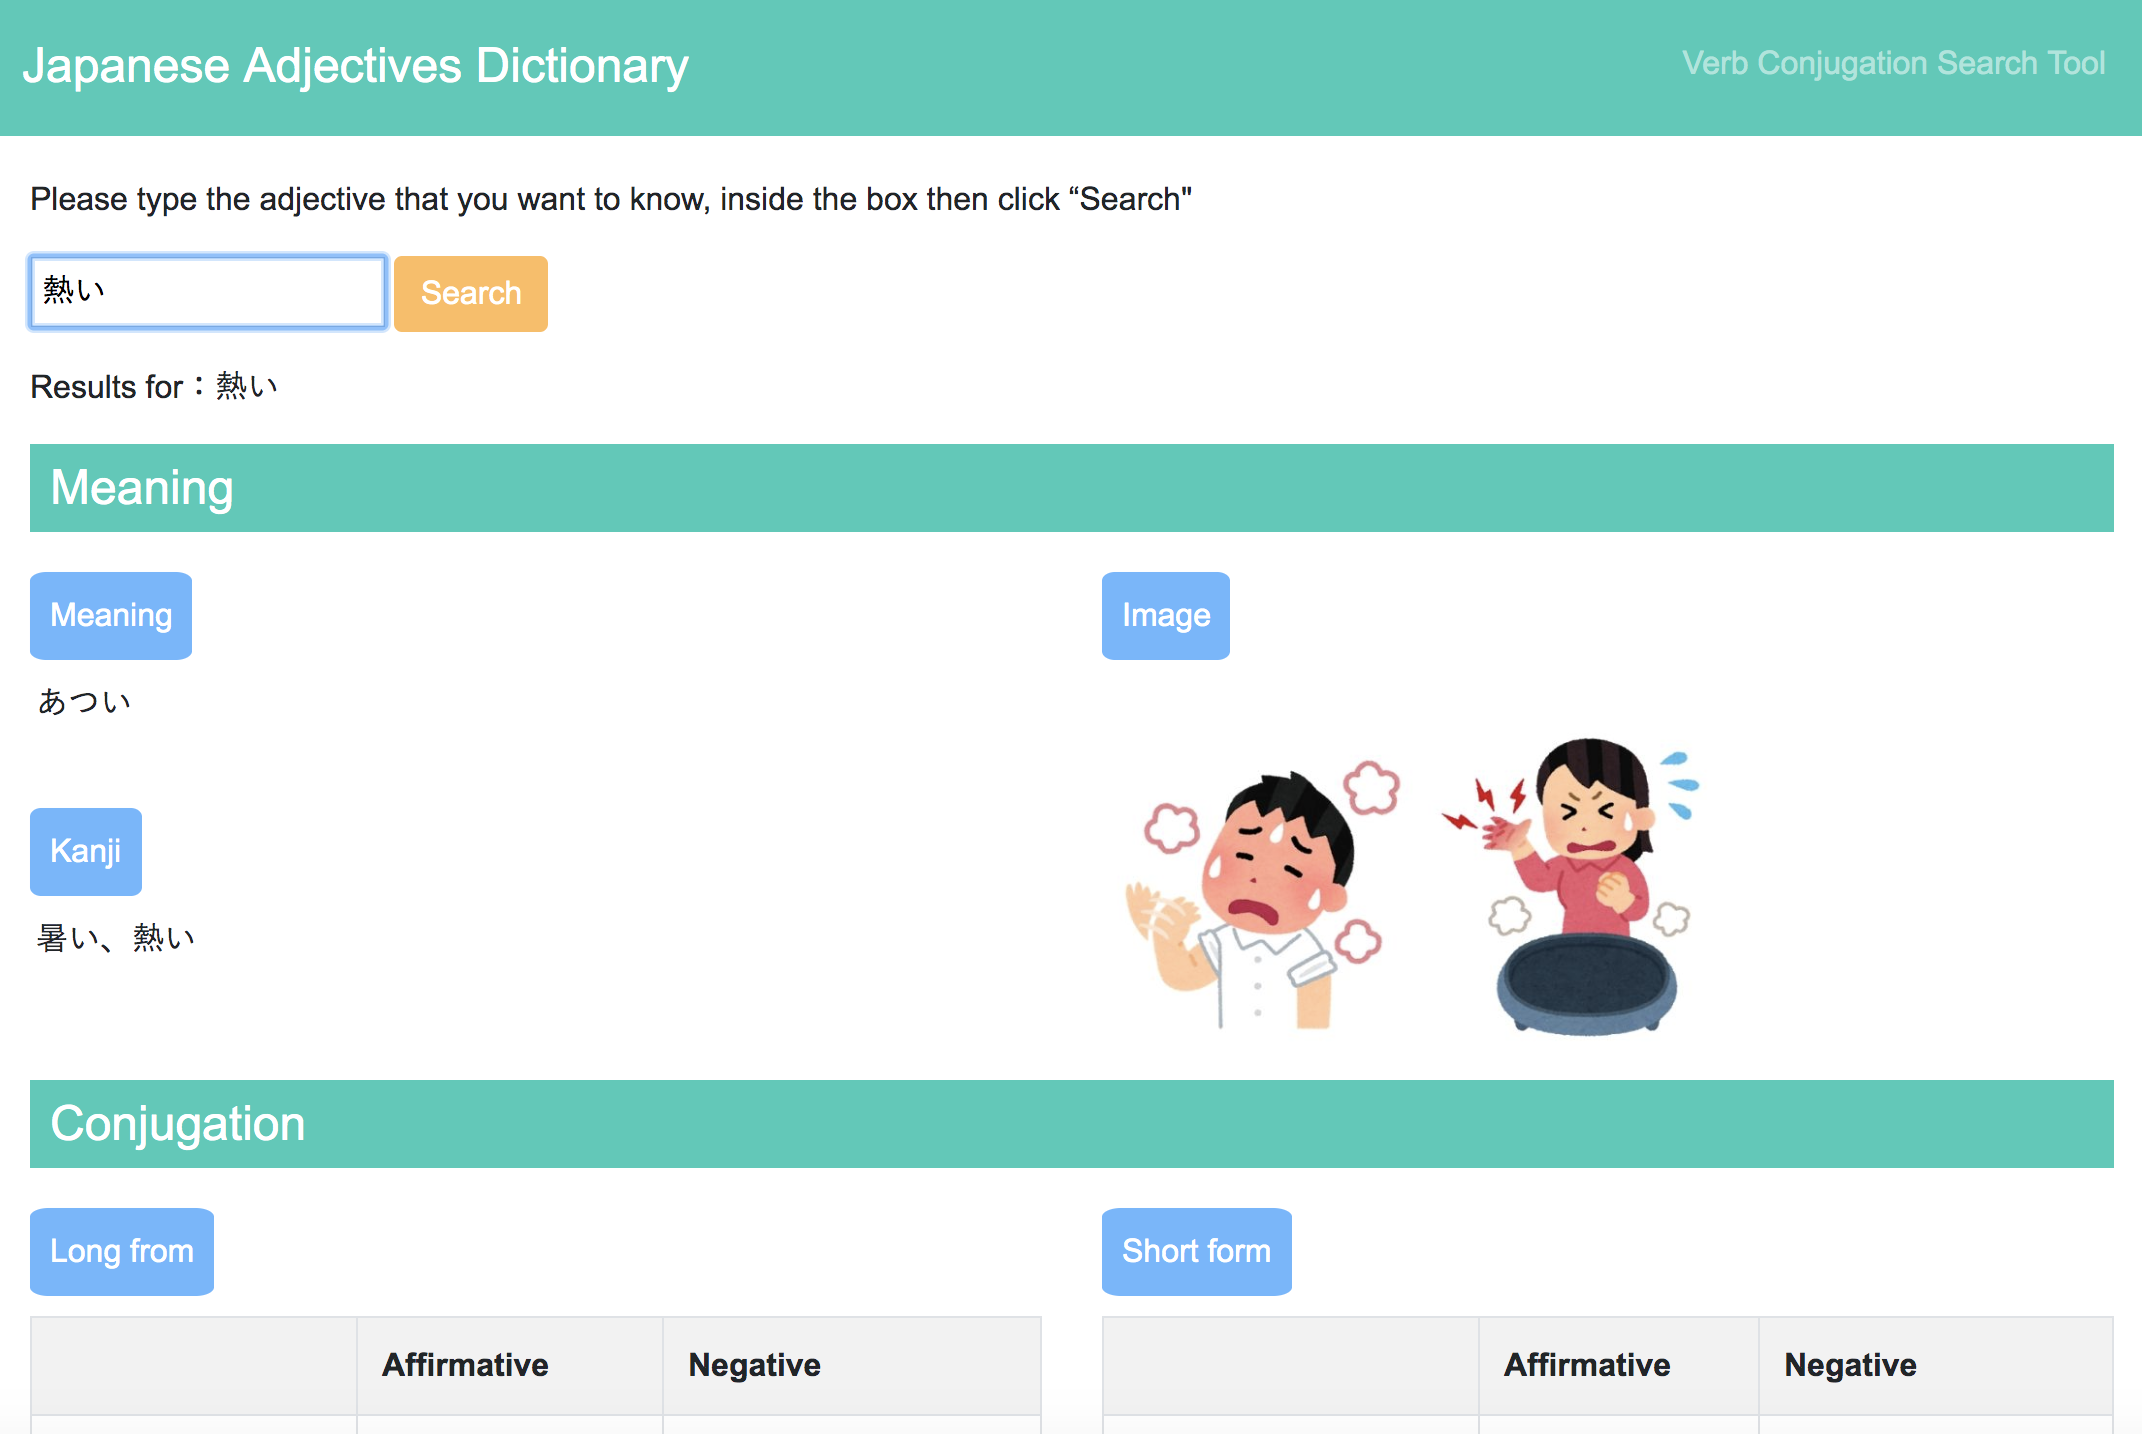Click the kanji text 暑い、熱い

point(116,938)
